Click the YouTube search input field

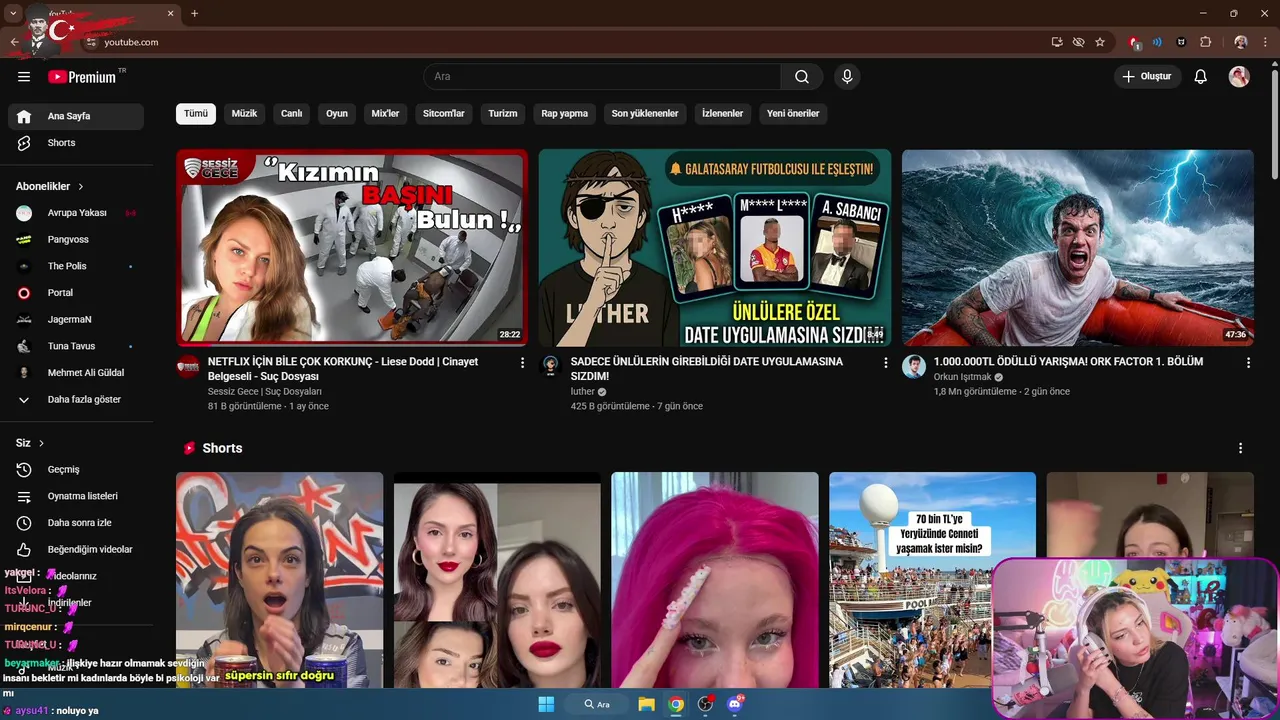tap(602, 77)
